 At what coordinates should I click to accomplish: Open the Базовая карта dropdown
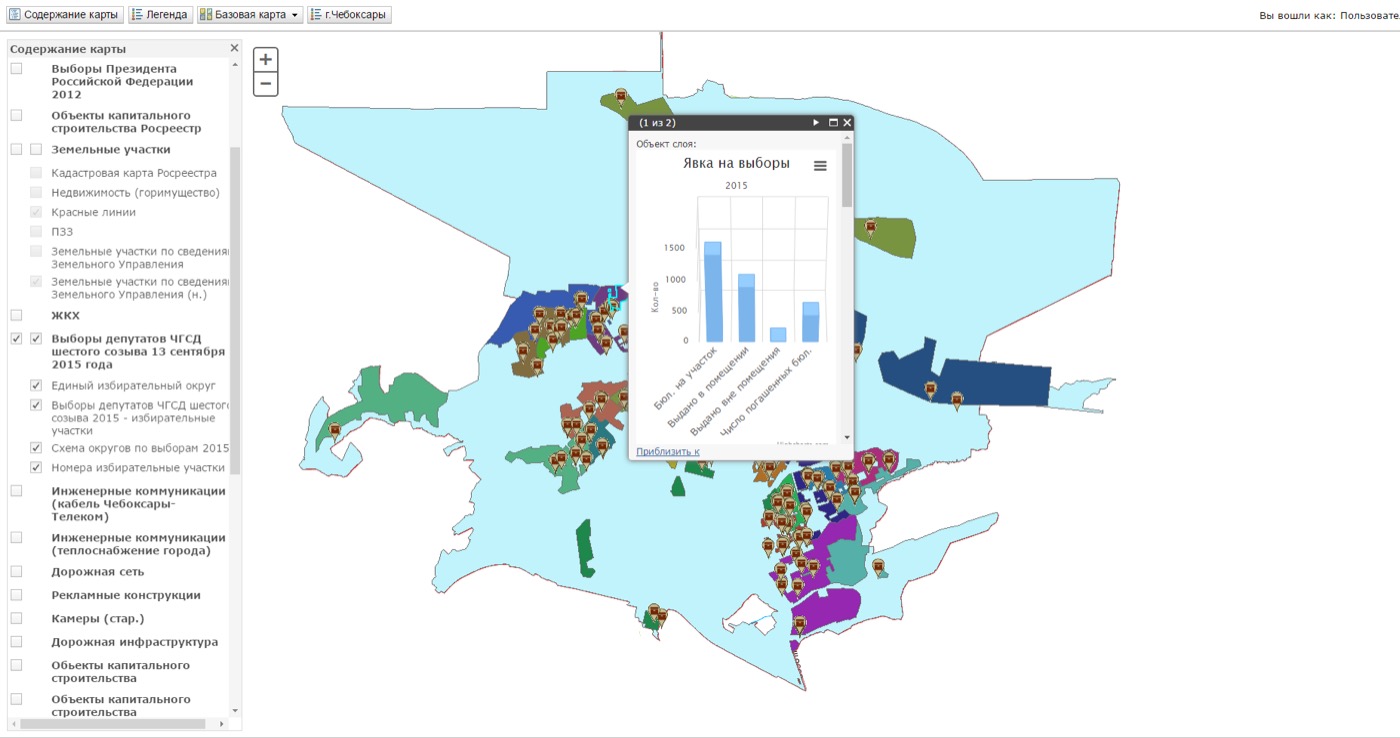(x=250, y=15)
